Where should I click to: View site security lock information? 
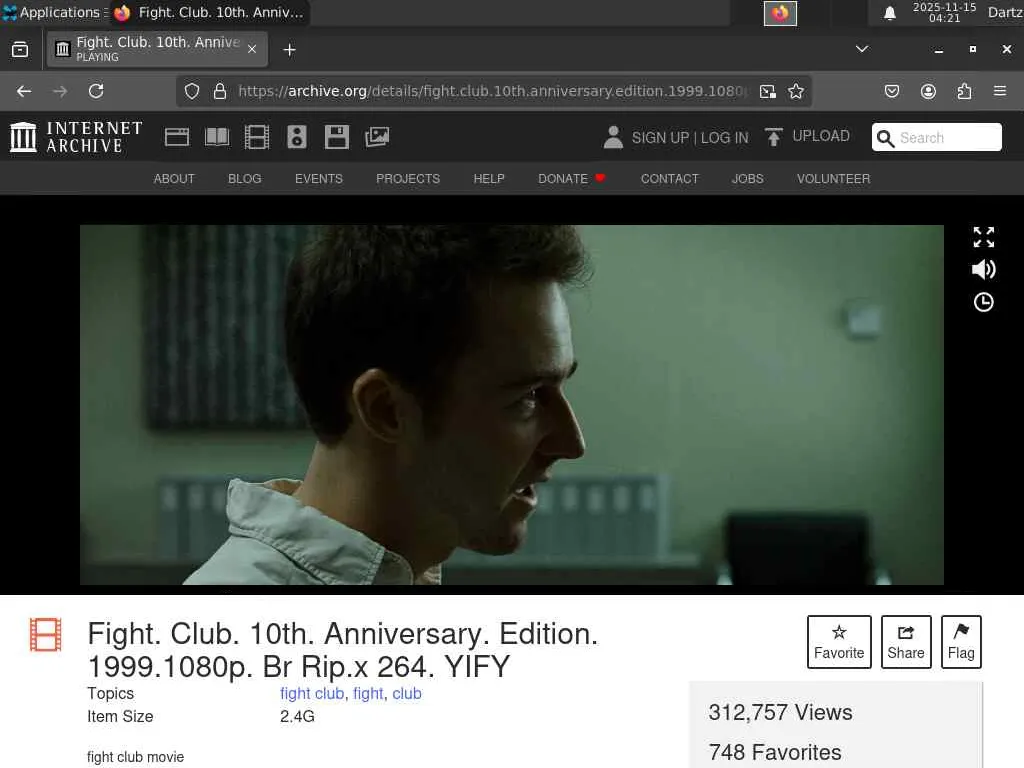coord(220,91)
